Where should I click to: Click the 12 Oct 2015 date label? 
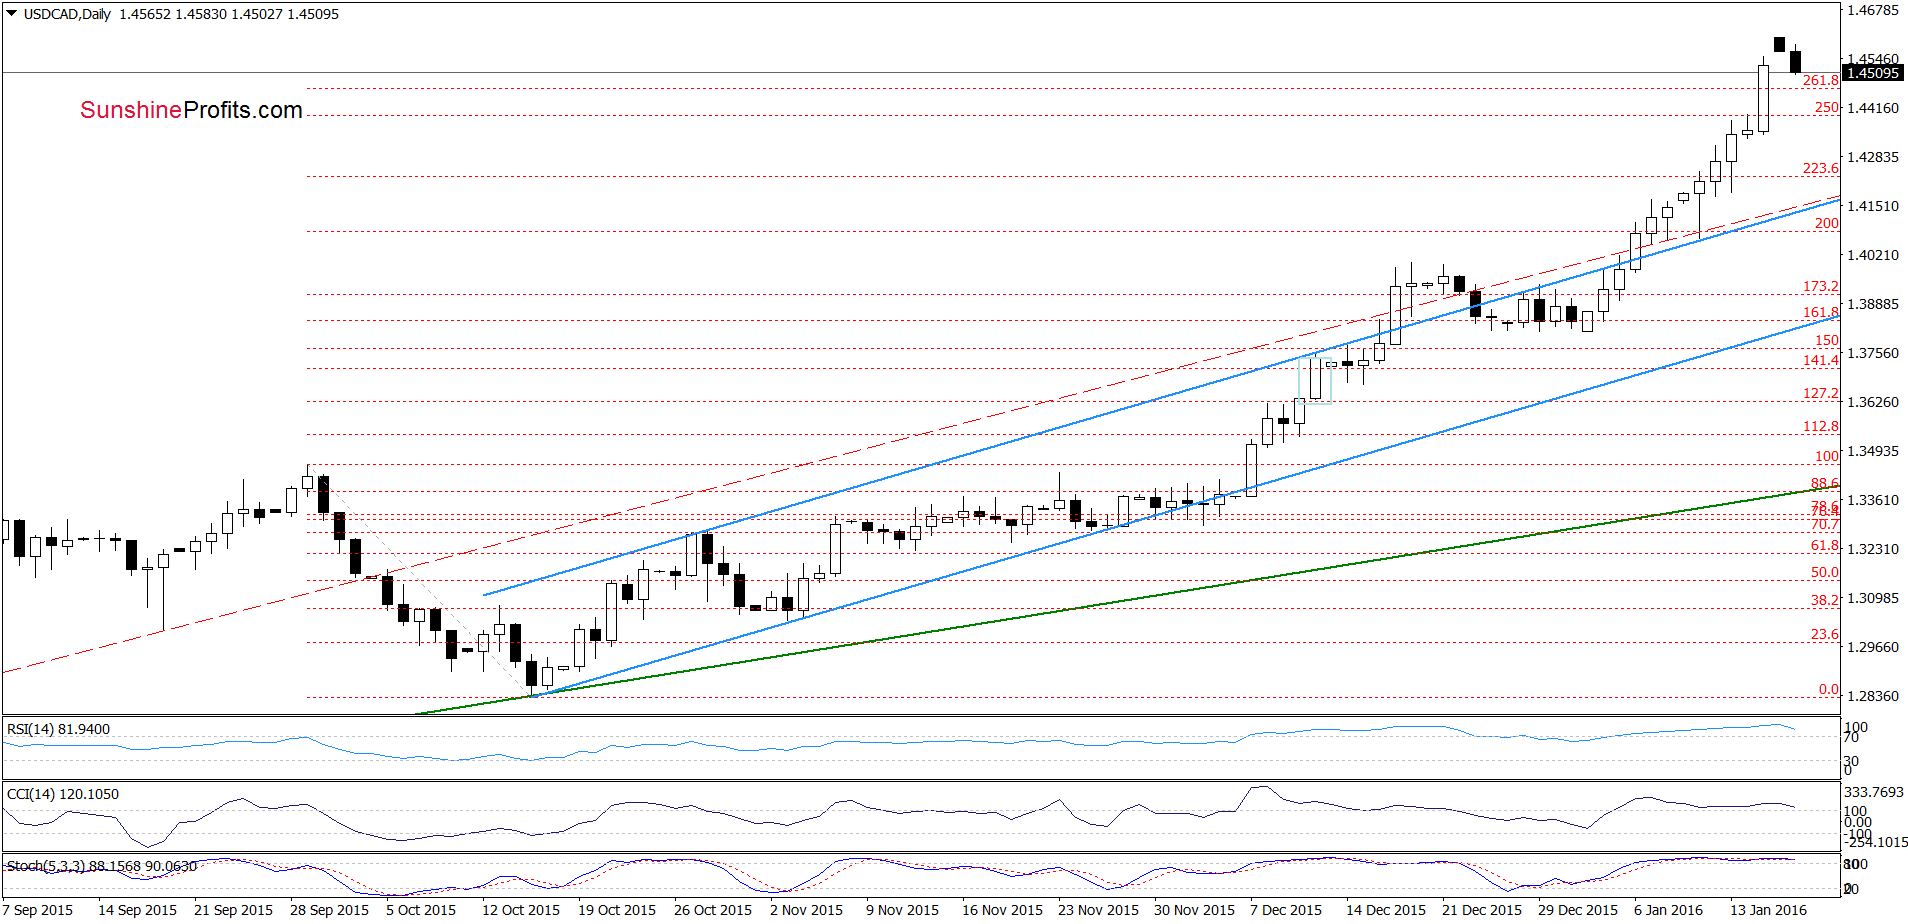pos(521,910)
